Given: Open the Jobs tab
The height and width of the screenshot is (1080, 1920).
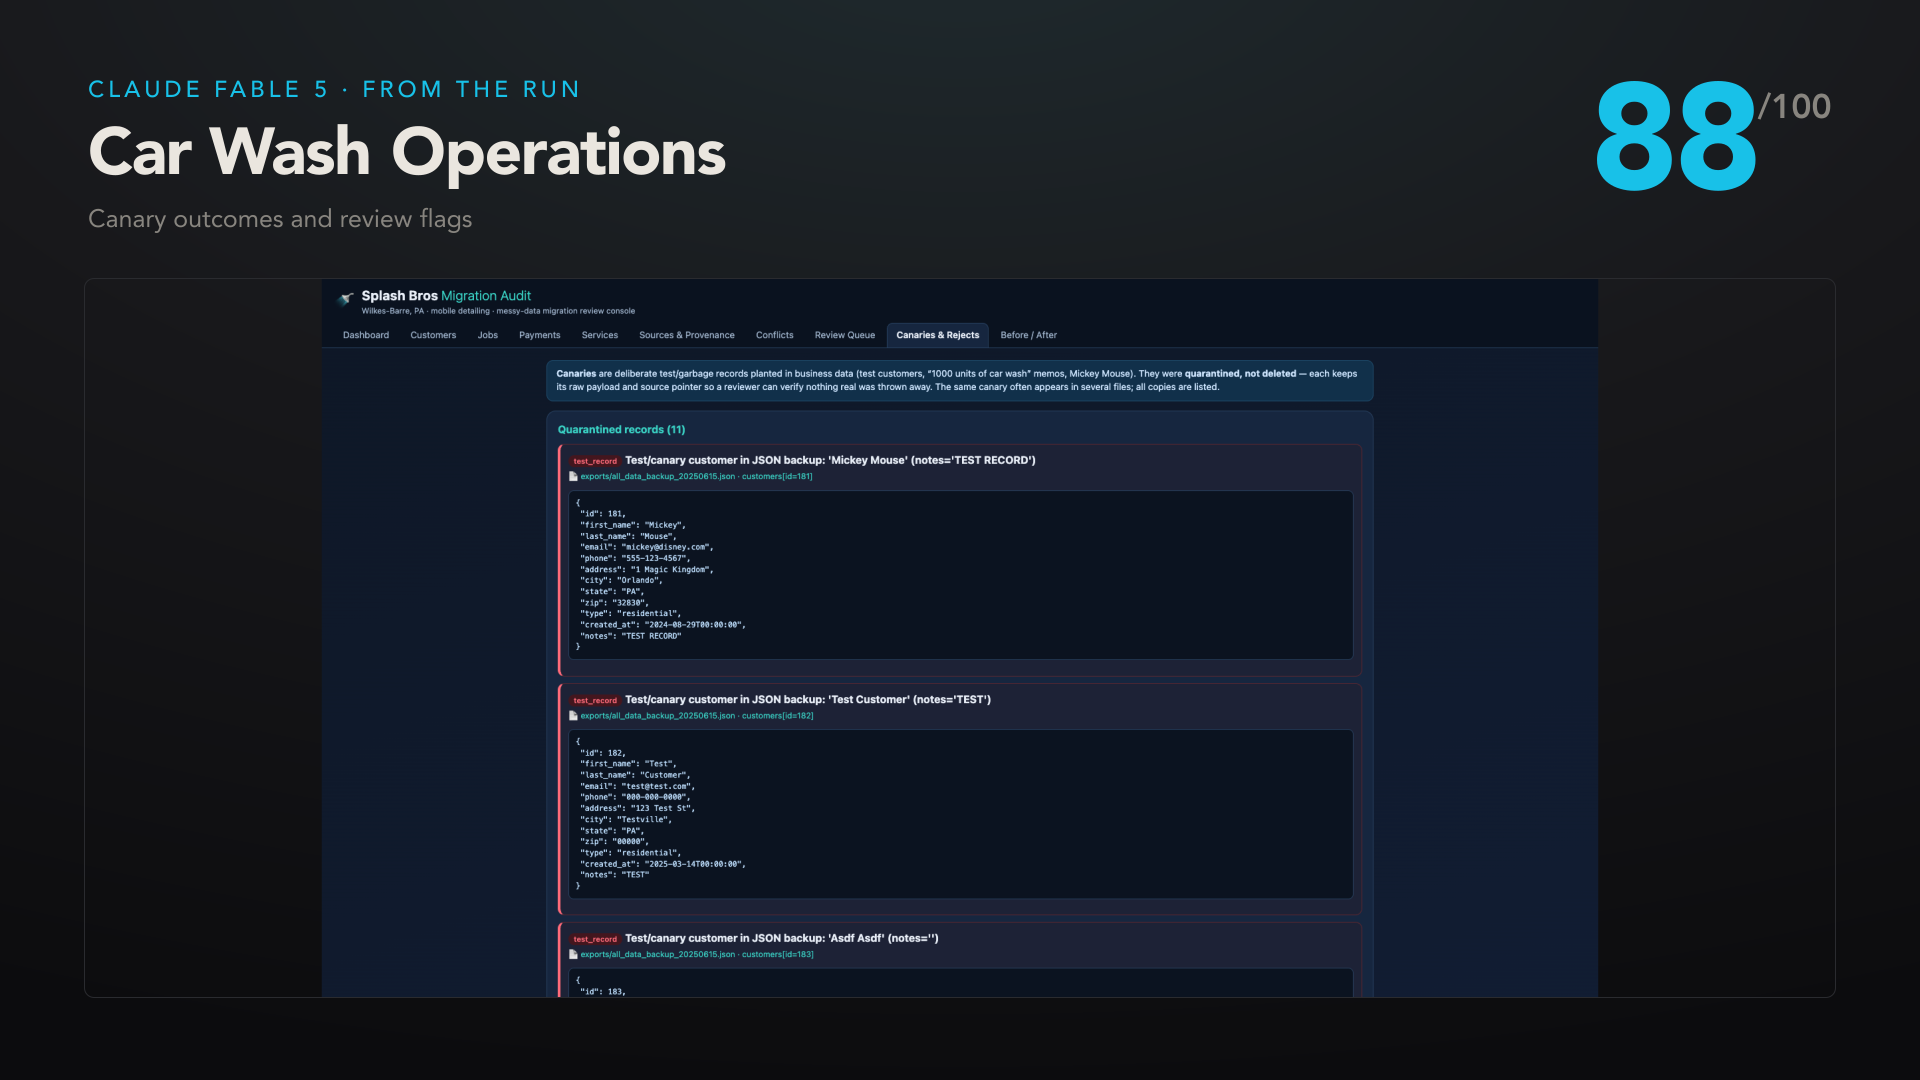Looking at the screenshot, I should click(x=488, y=335).
